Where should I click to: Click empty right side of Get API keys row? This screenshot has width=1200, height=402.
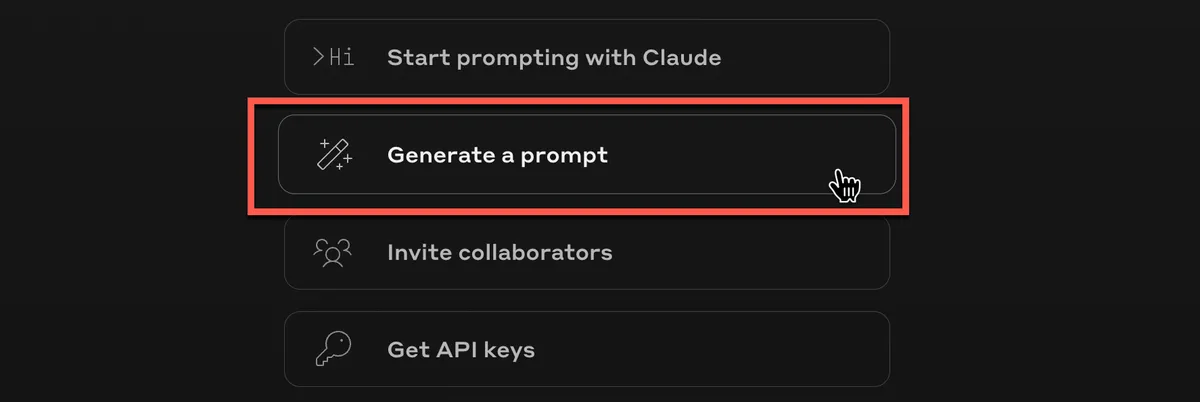780,350
